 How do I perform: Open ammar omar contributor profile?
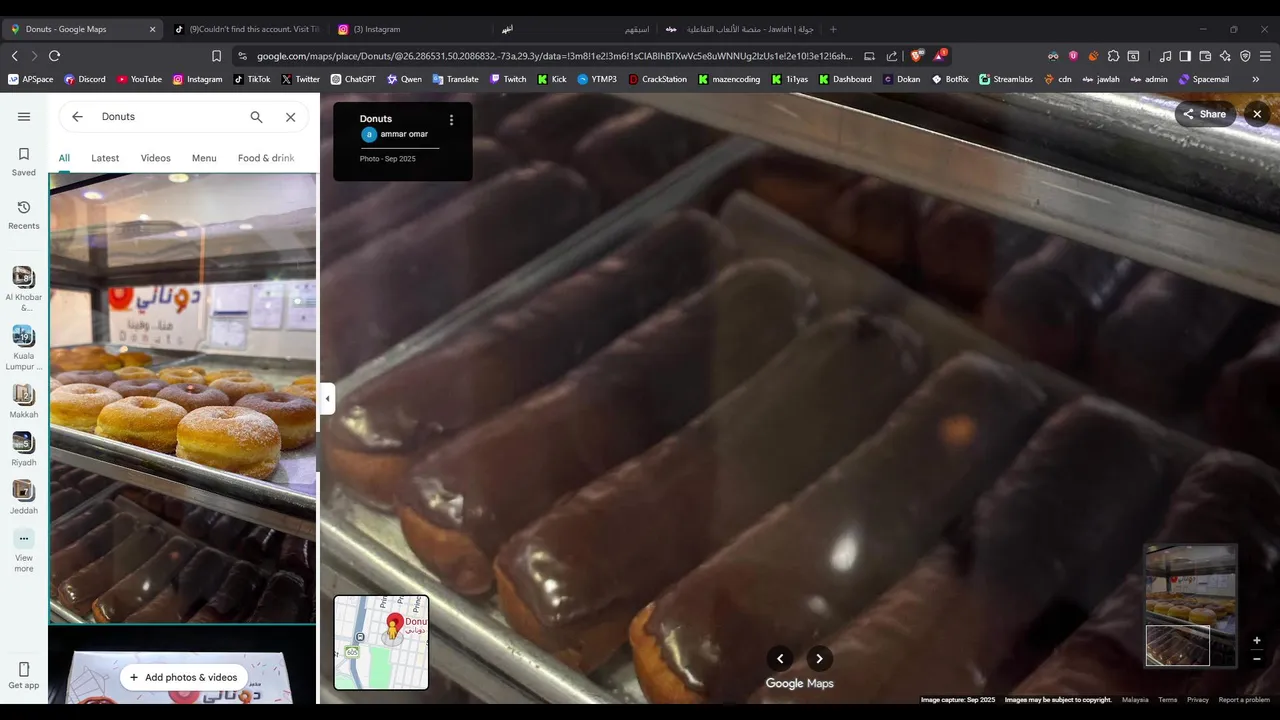tap(404, 134)
